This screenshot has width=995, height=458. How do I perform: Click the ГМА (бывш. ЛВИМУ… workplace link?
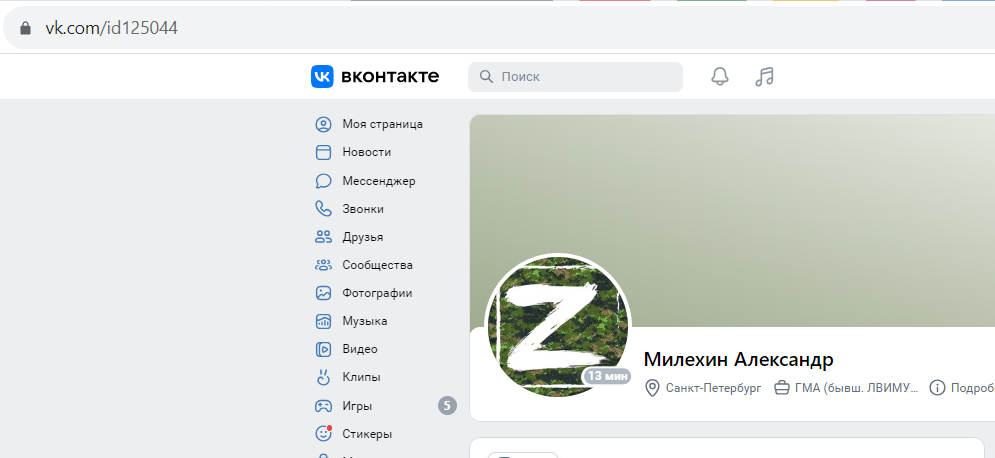(857, 388)
